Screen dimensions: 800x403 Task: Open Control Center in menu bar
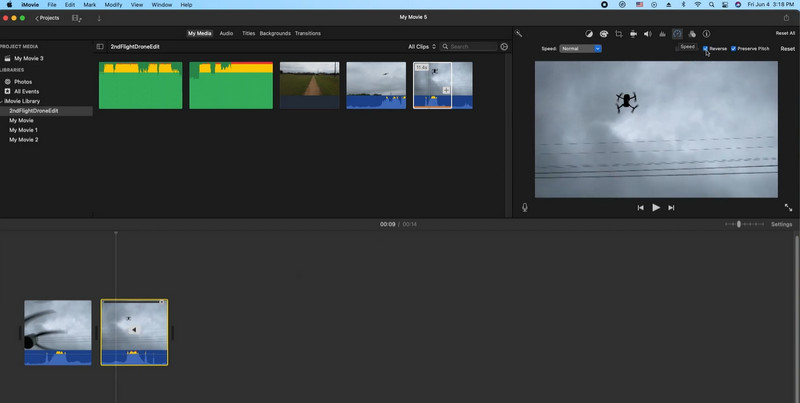[724, 5]
